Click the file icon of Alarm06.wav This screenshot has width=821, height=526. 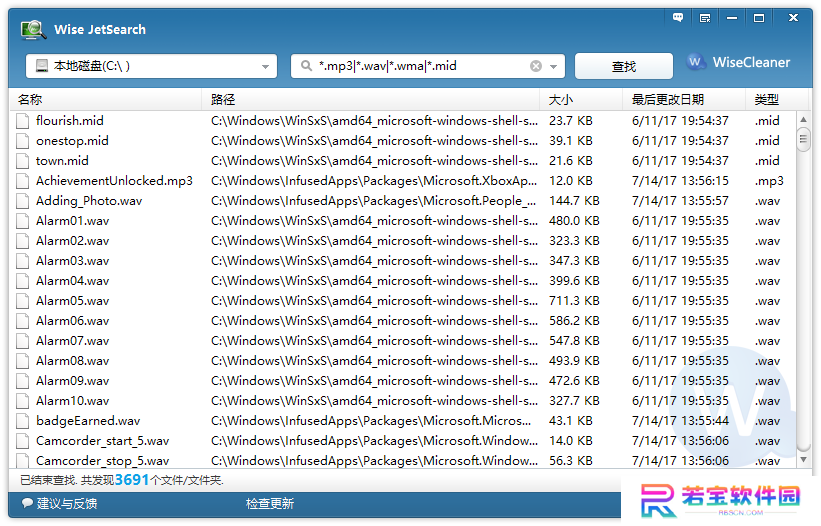tap(22, 321)
